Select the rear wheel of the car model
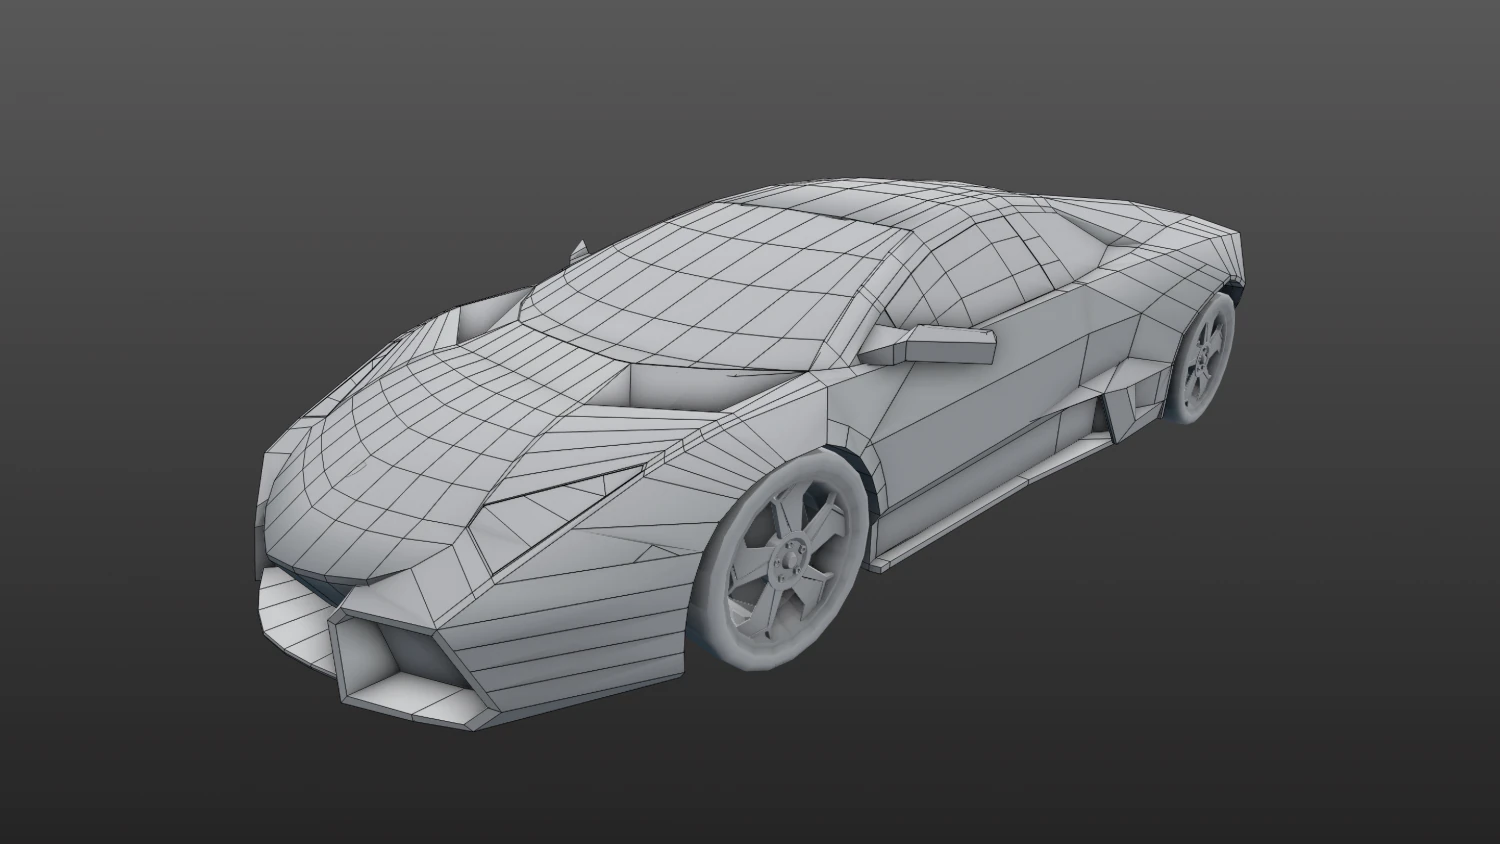This screenshot has width=1500, height=844. (x=1202, y=356)
